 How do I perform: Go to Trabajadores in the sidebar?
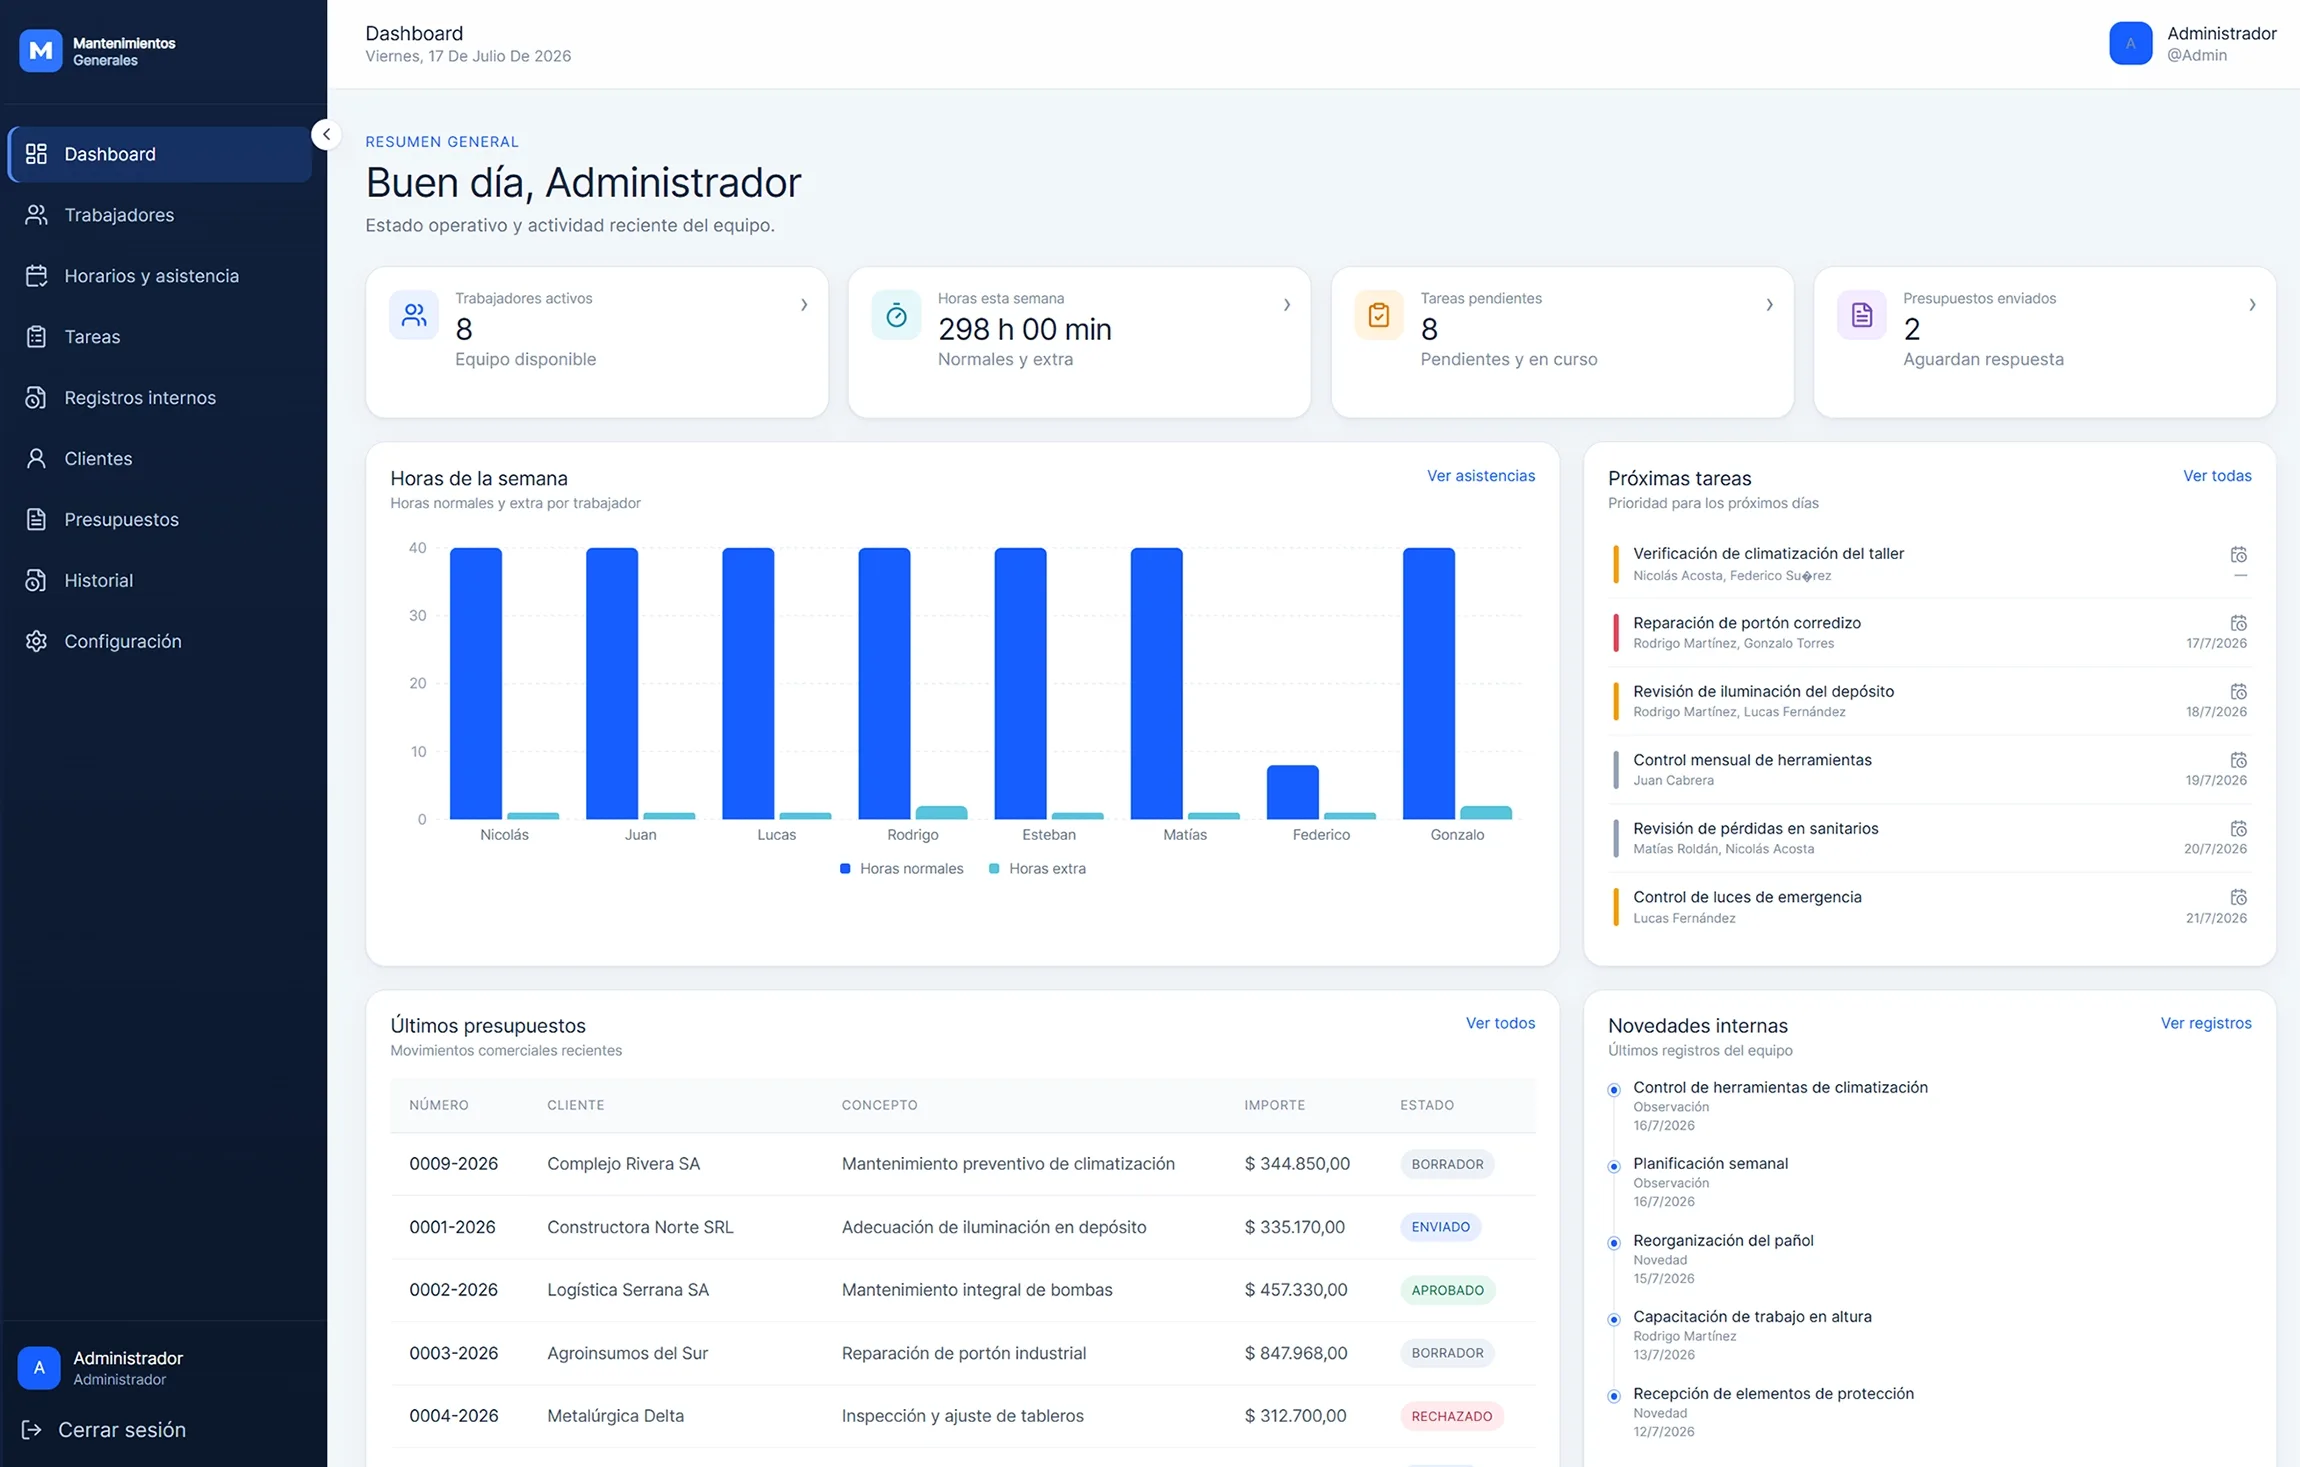[x=160, y=215]
